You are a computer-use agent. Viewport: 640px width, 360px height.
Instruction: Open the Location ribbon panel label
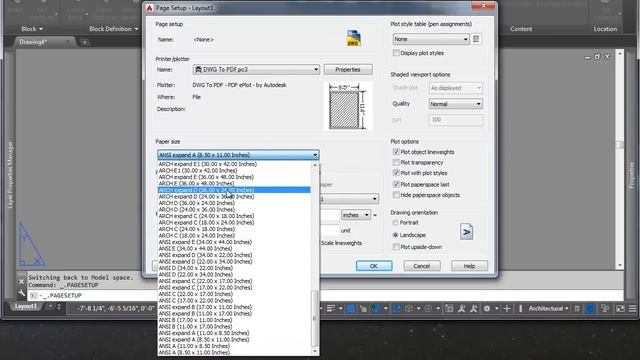tap(605, 29)
